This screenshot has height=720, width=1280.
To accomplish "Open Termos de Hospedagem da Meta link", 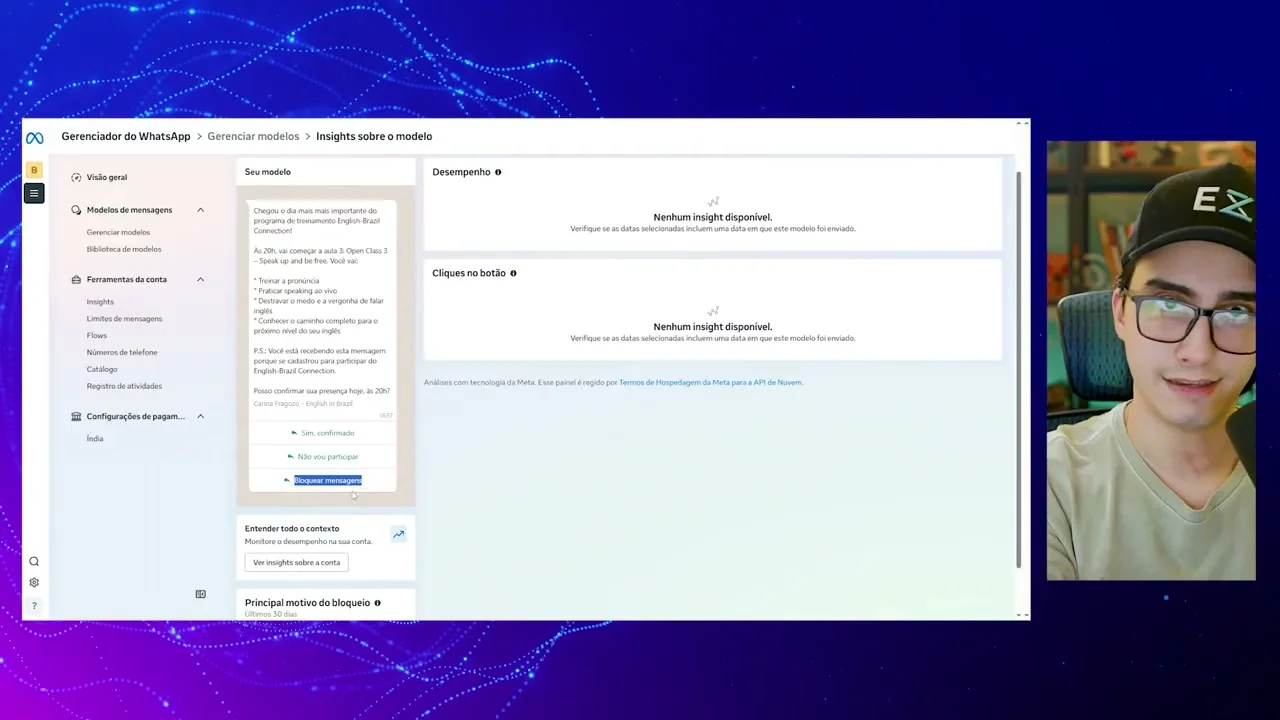I will tap(710, 382).
